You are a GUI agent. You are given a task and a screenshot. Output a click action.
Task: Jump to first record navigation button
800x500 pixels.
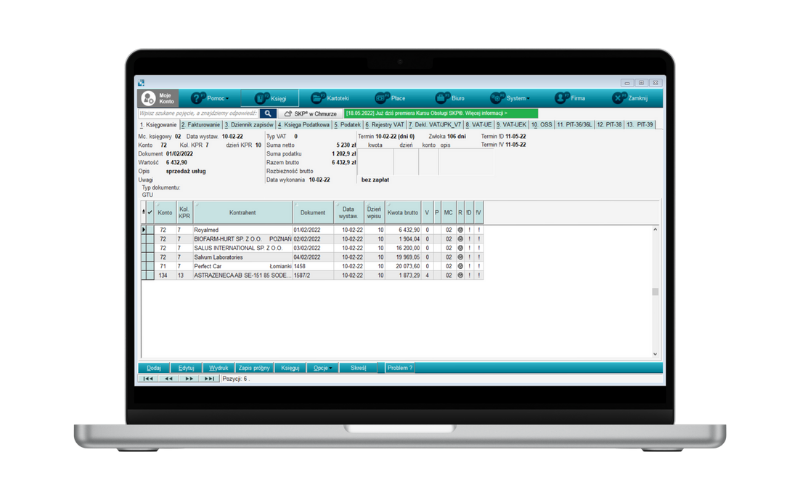click(148, 379)
